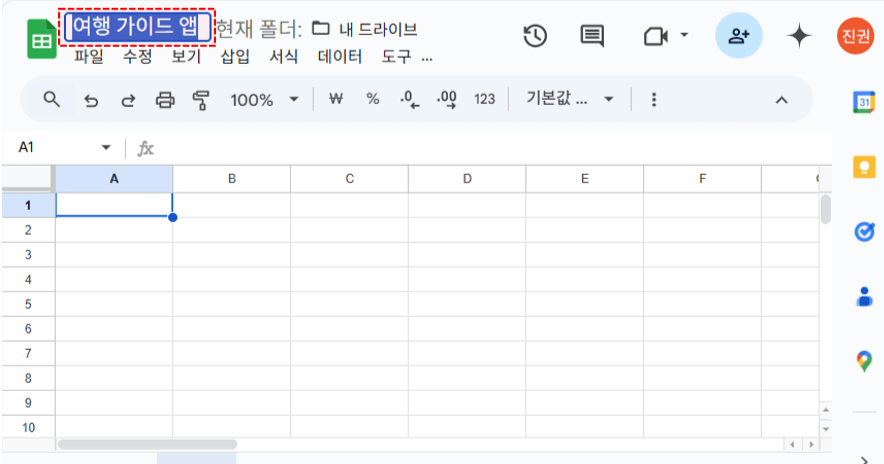The width and height of the screenshot is (884, 464).
Task: Open the 파일 menu
Action: (x=88, y=57)
